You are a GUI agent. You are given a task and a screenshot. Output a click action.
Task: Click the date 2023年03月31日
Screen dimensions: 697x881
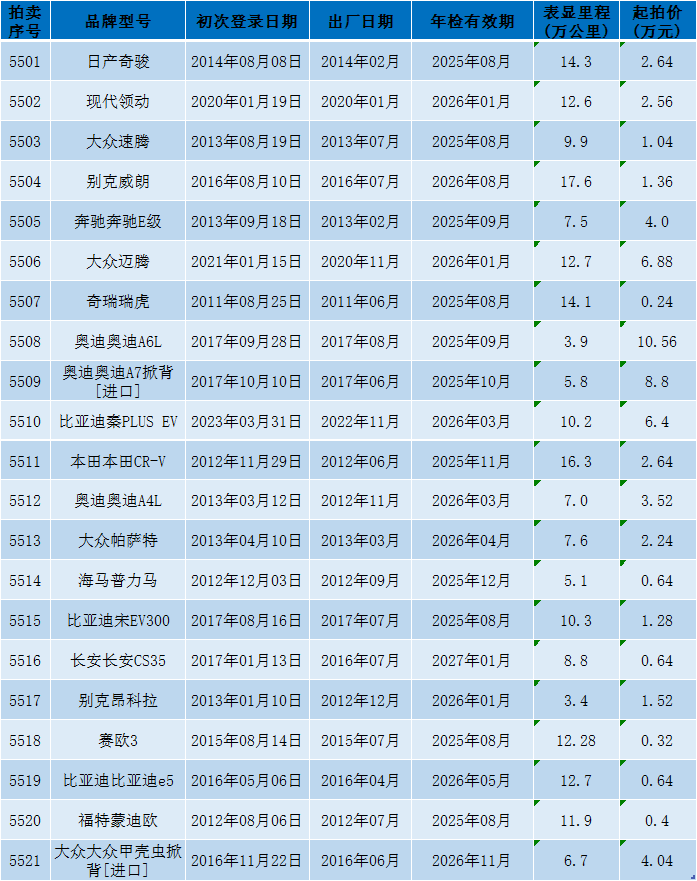[x=247, y=421]
